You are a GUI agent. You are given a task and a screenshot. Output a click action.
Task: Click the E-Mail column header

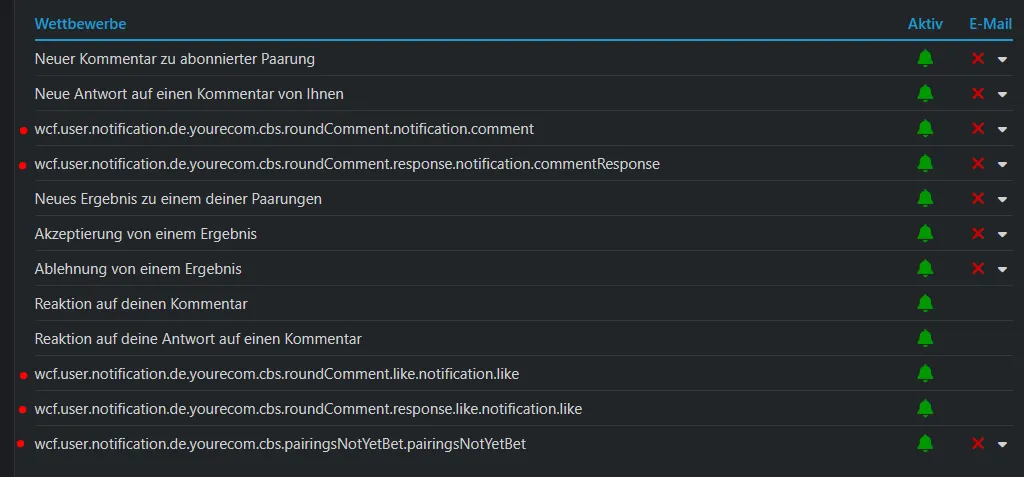click(x=991, y=24)
